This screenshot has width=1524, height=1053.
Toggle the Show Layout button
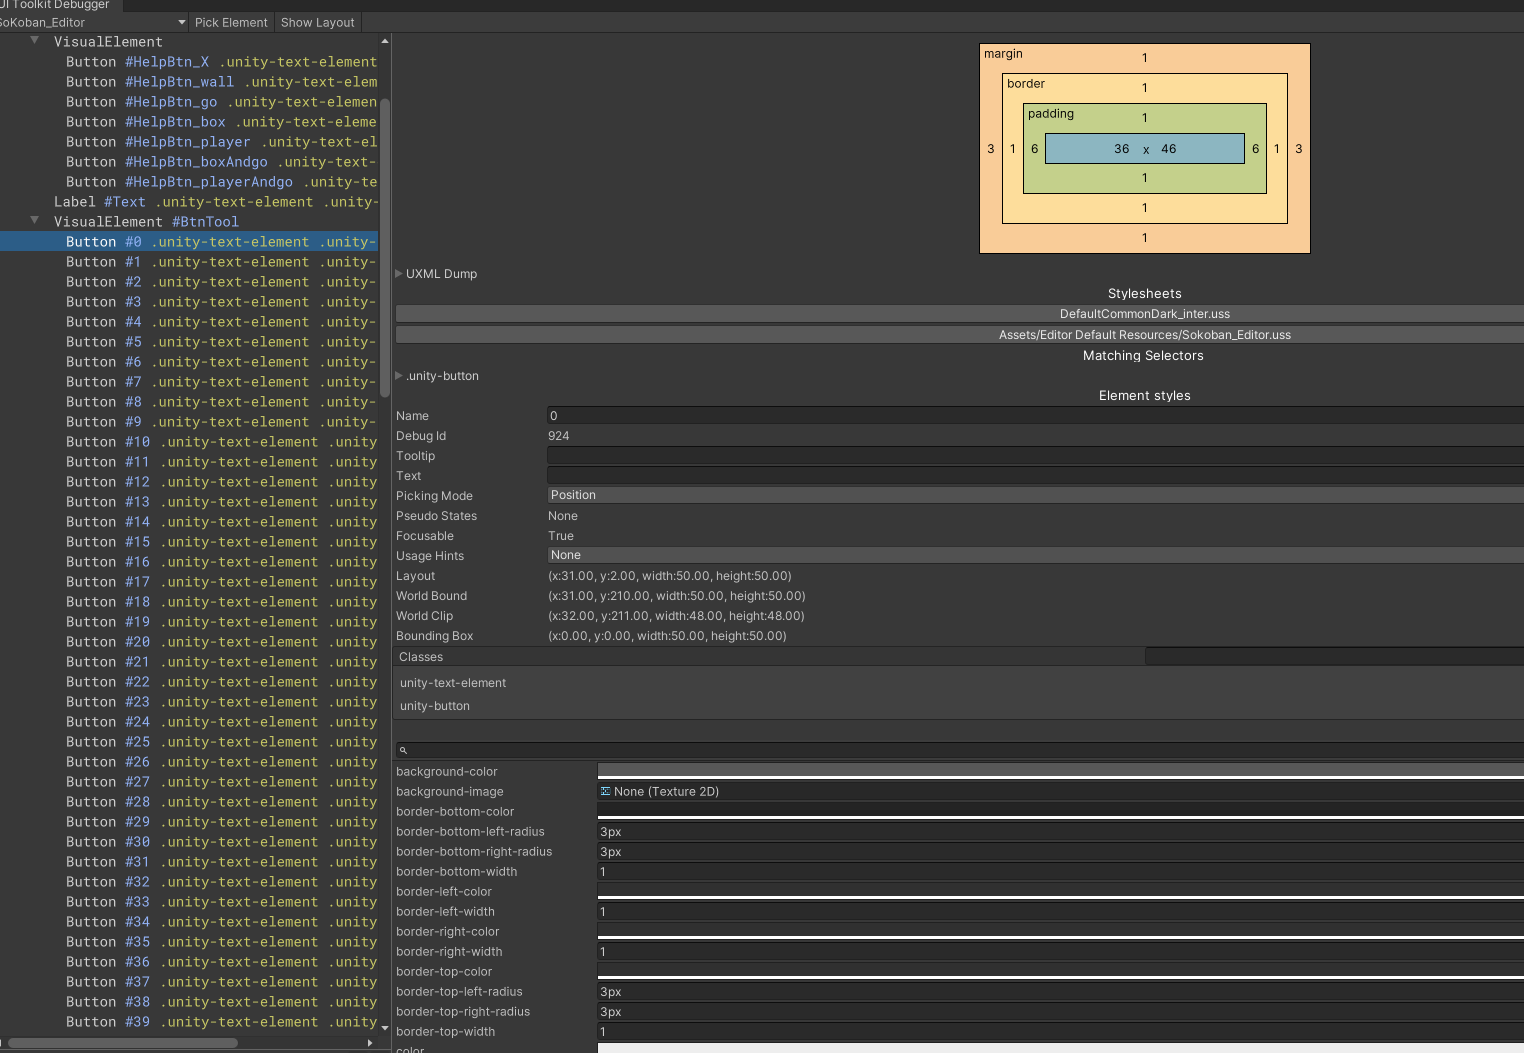(x=317, y=22)
